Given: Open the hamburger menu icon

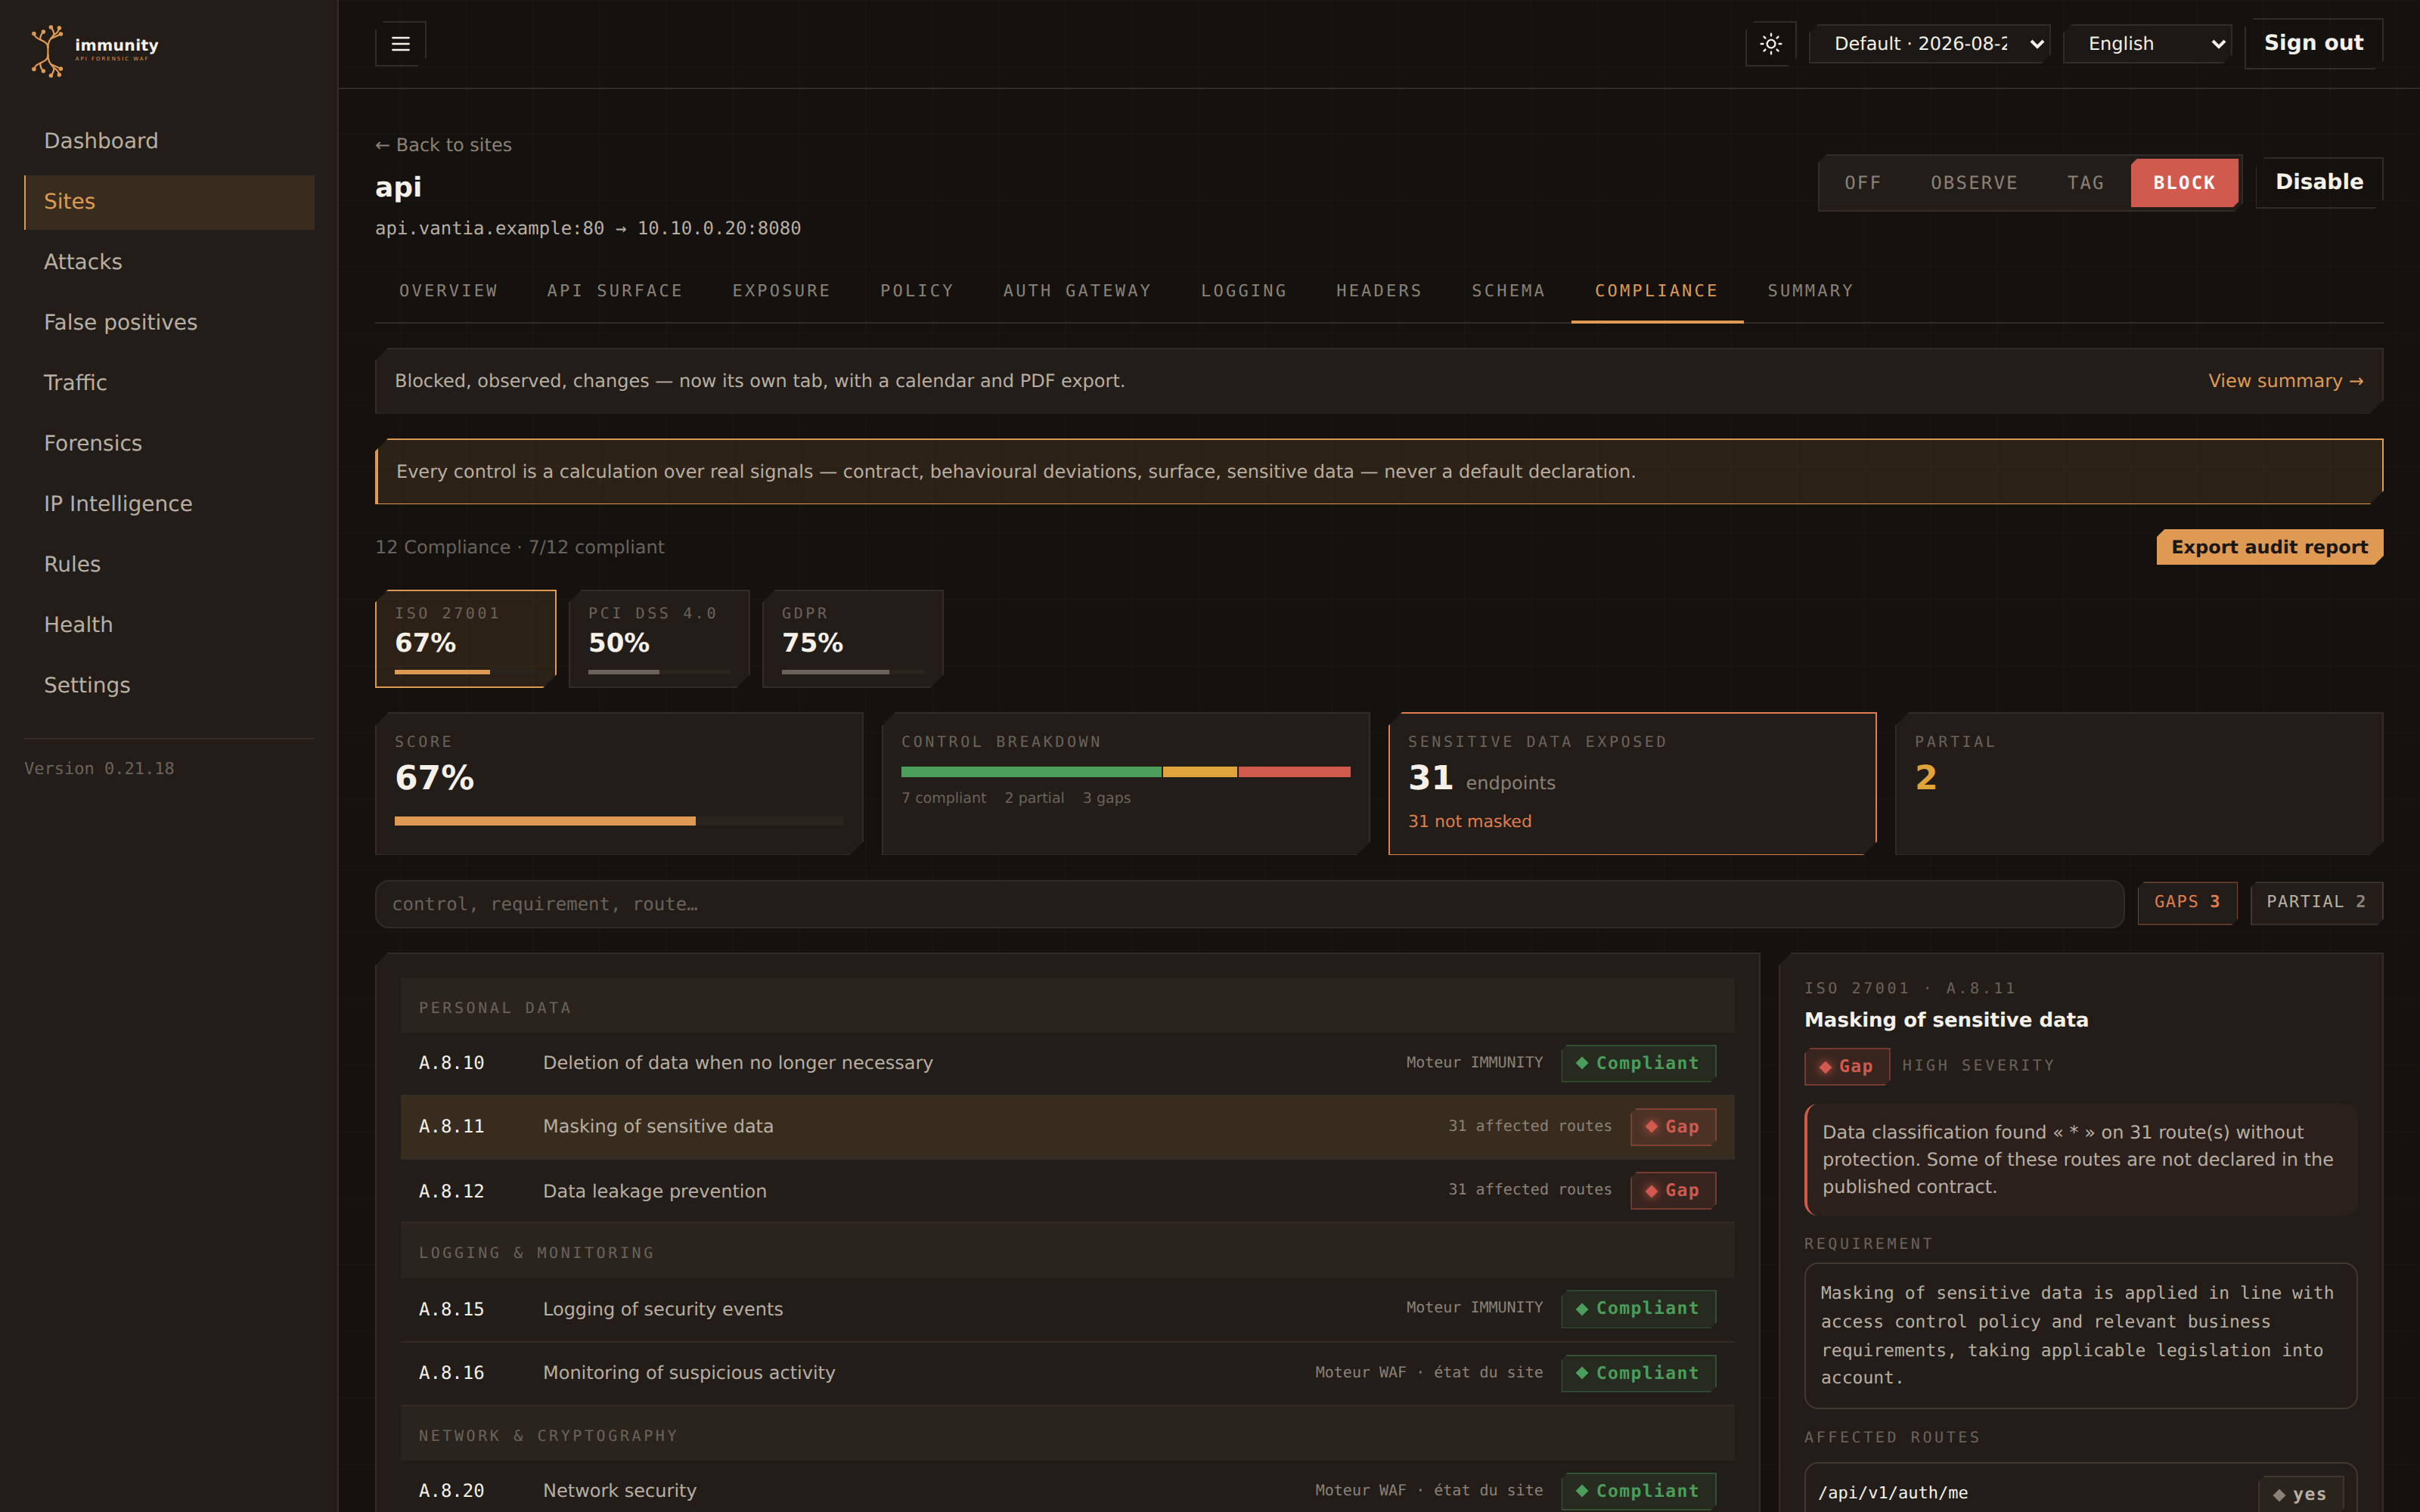Looking at the screenshot, I should point(400,44).
